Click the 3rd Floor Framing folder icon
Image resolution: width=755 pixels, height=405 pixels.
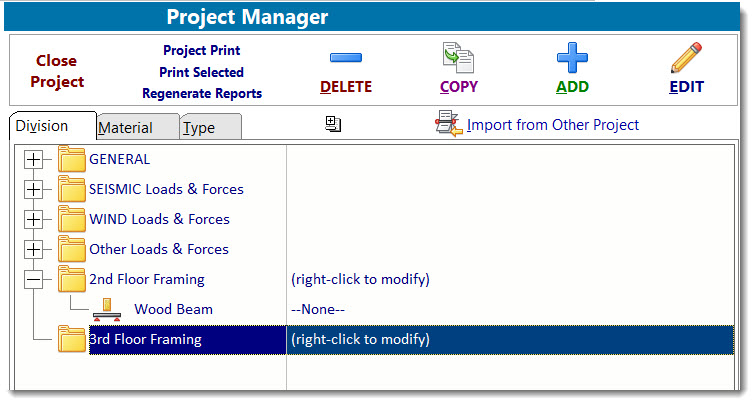pos(72,340)
